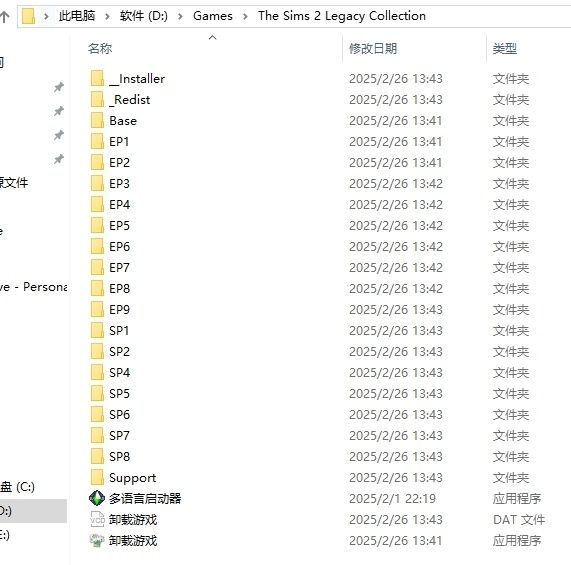Click the EP9 modified date 13:43

click(396, 309)
